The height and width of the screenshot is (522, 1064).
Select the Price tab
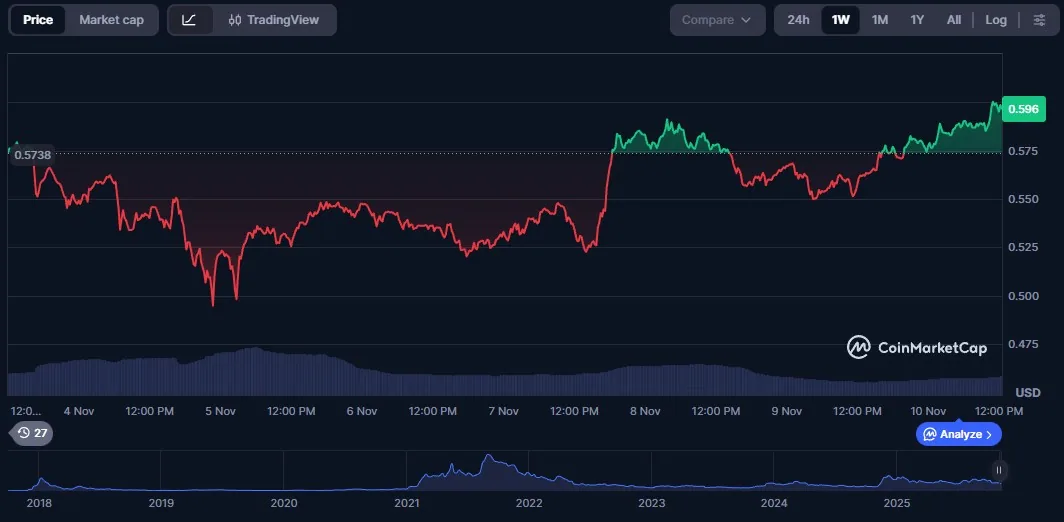click(x=38, y=20)
